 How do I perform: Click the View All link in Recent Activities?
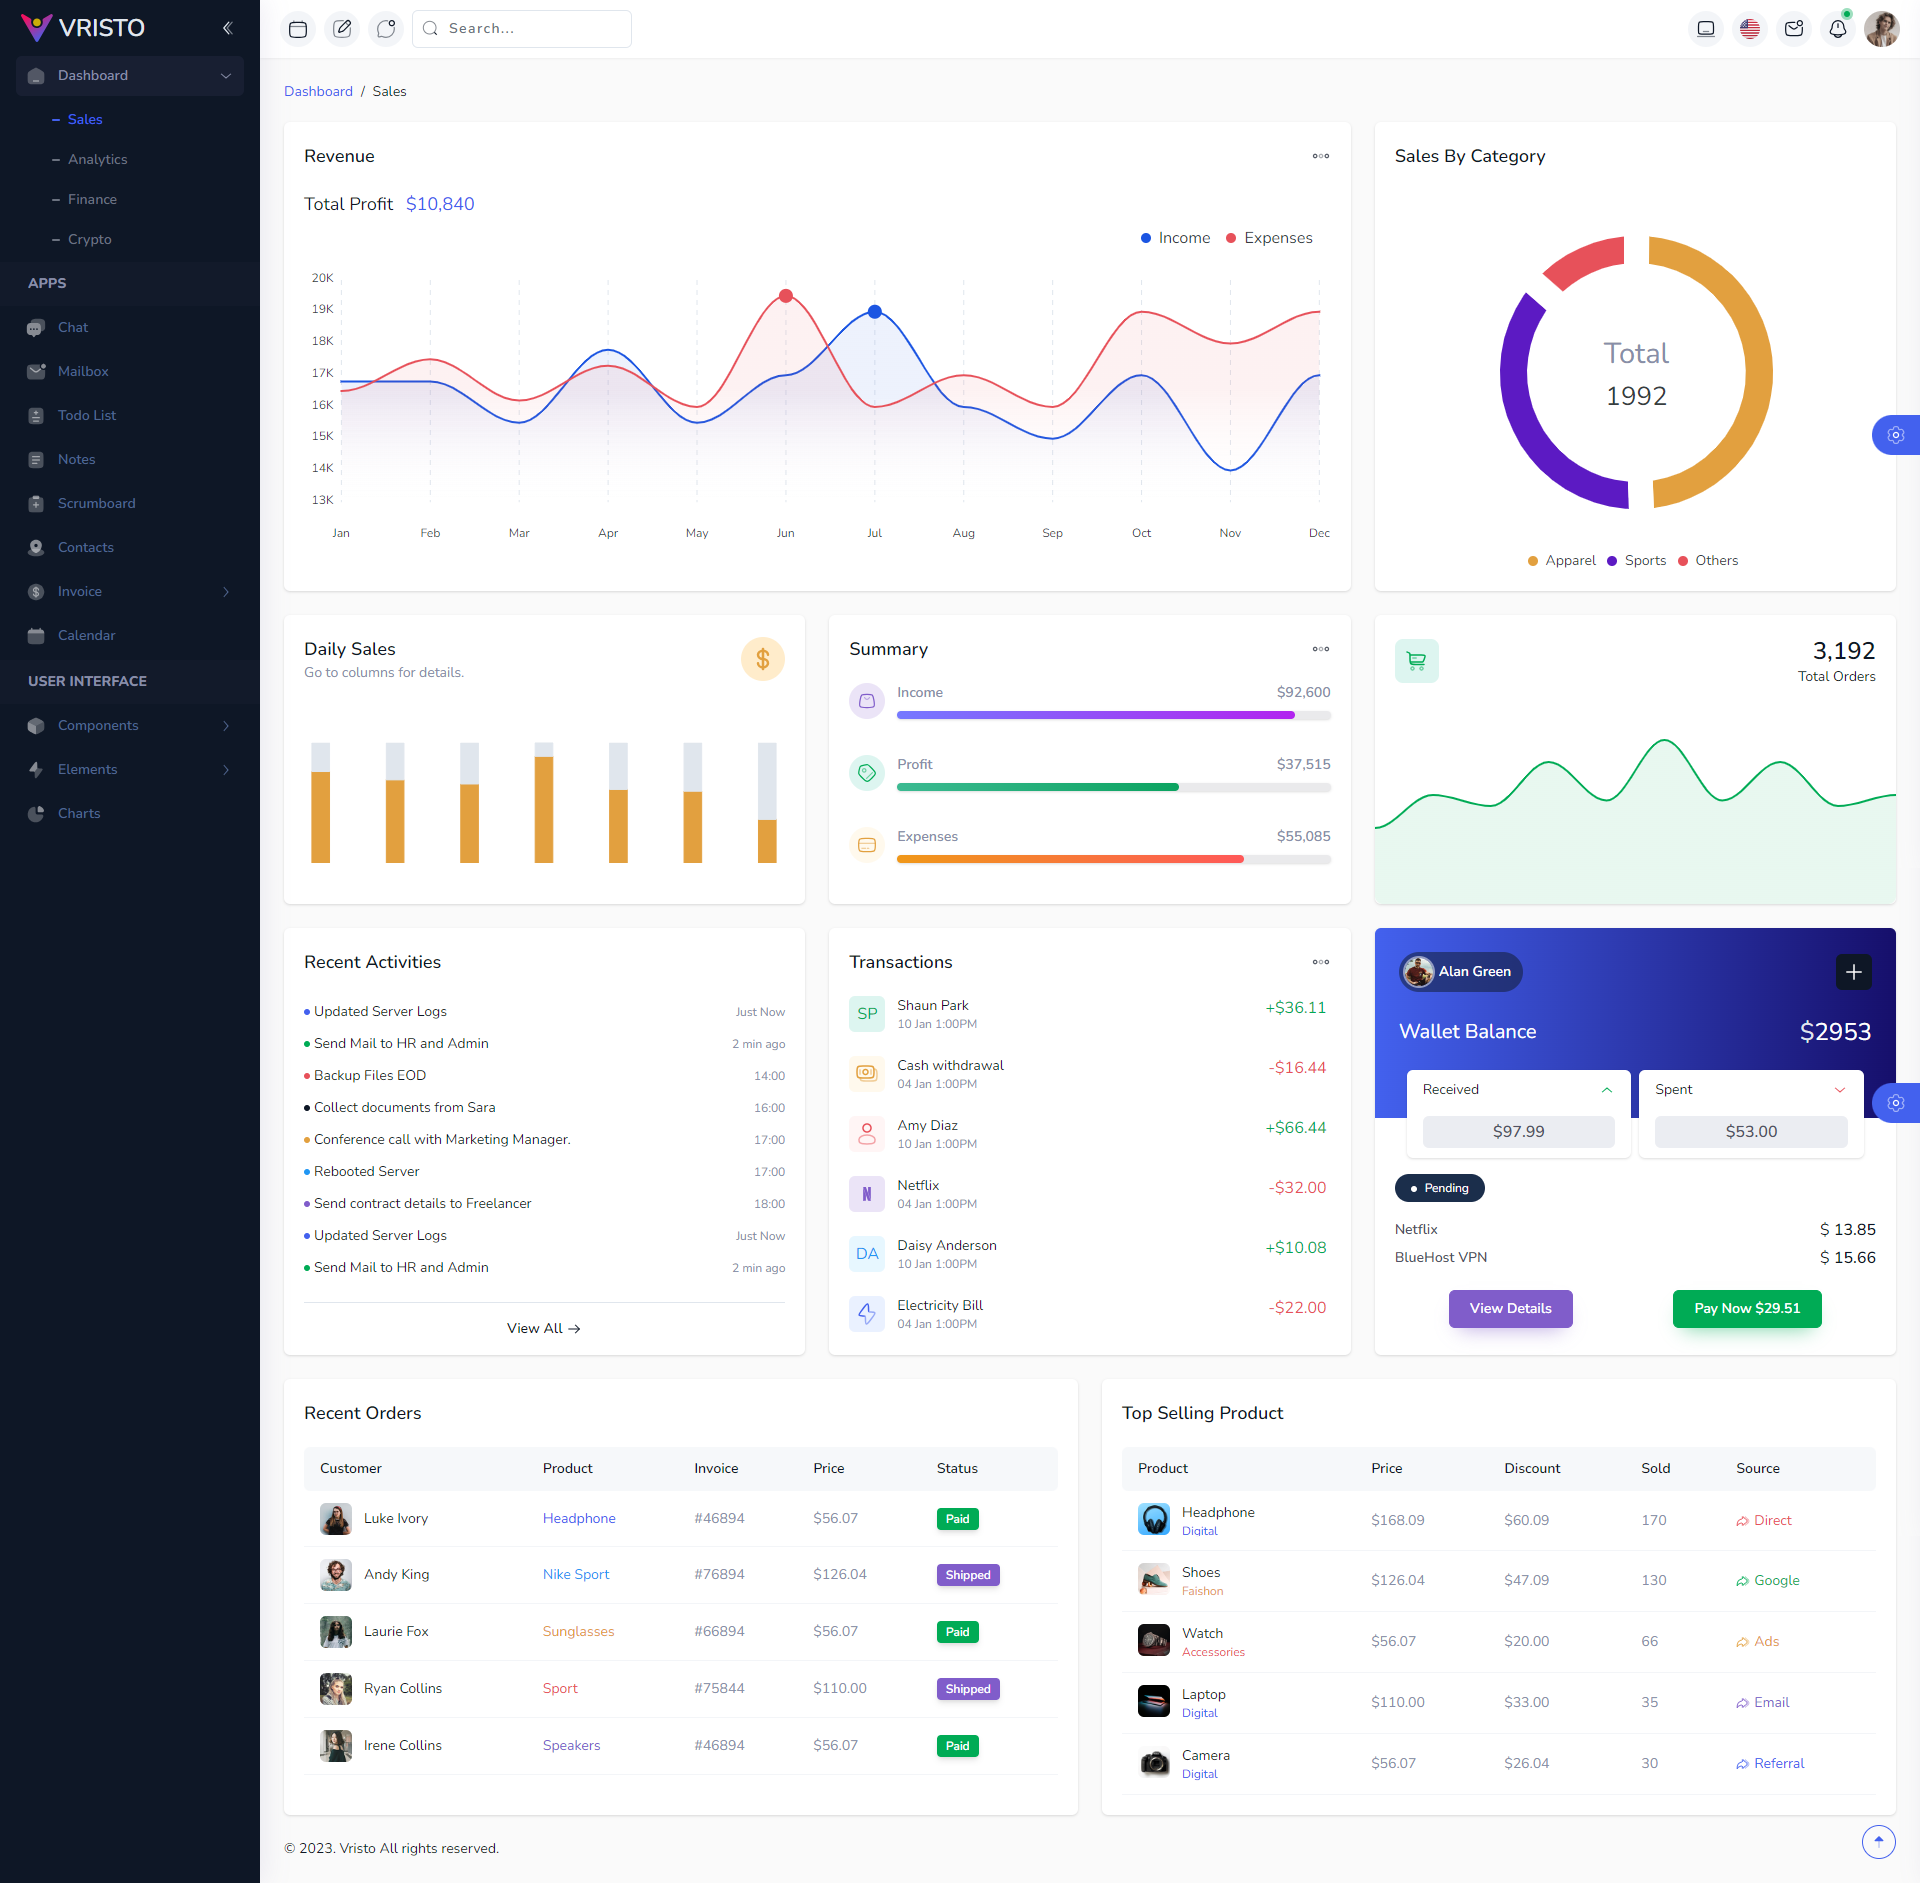tap(543, 1328)
